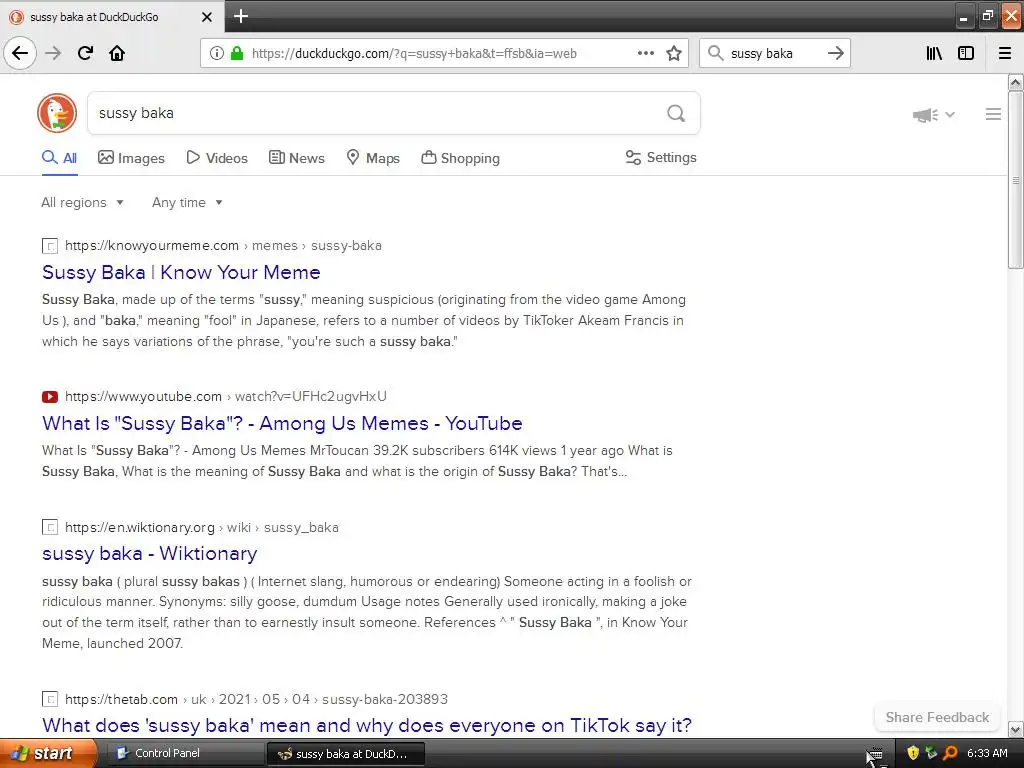1024x768 pixels.
Task: Click the green padlock security icon
Action: pos(237,53)
